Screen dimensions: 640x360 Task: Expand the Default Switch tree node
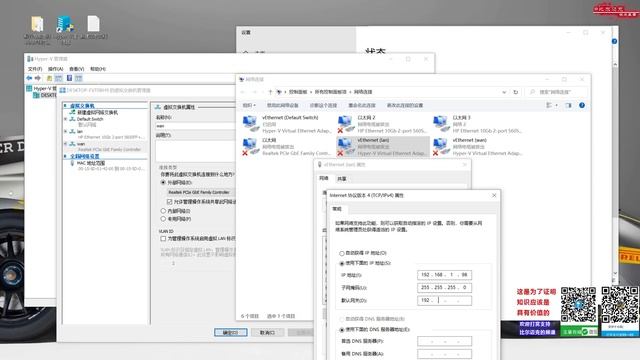[x=66, y=119]
